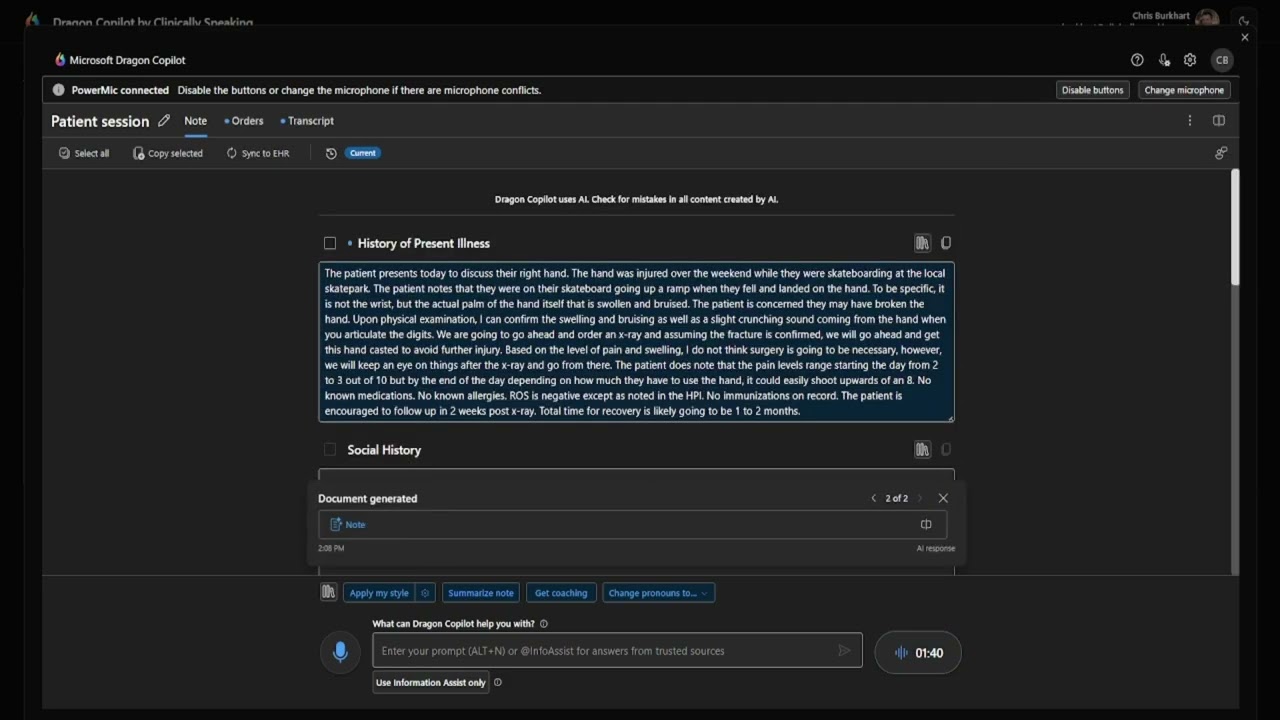Click Chris Burkhart profile picture
Image resolution: width=1280 pixels, height=720 pixels.
[x=1207, y=19]
